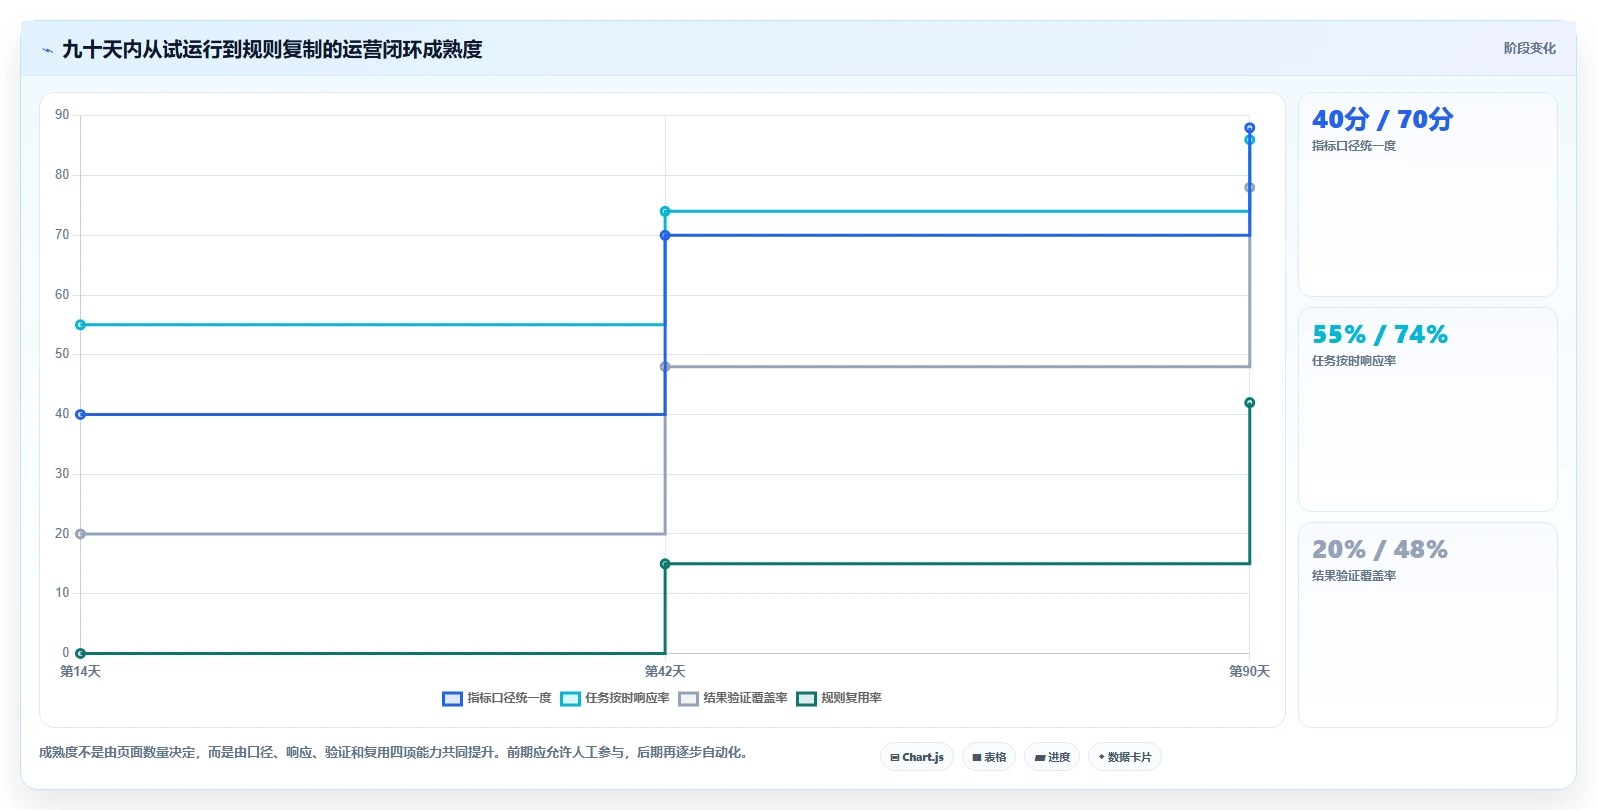Click the 任务按时响应率 point valued 55 at 第14天
This screenshot has width=1597, height=810.
point(81,325)
